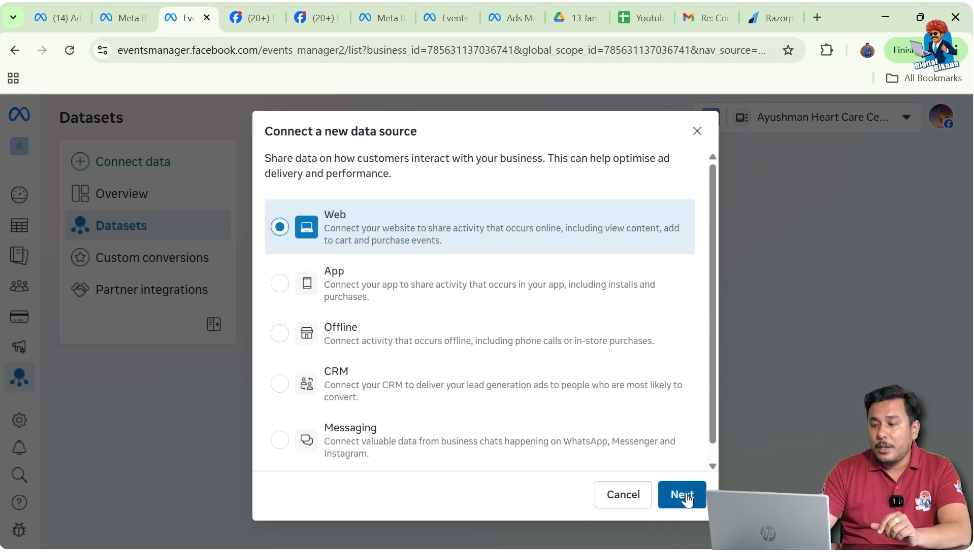Open the All Bookmarks folder
The image size is (974, 552).
(x=924, y=78)
